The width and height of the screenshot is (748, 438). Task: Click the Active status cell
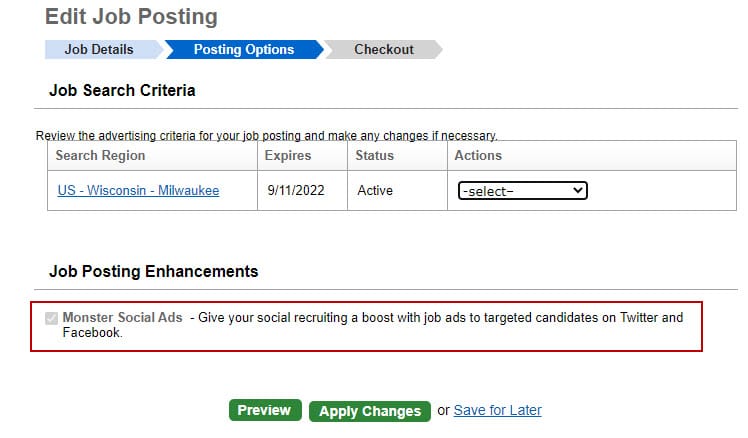point(375,190)
